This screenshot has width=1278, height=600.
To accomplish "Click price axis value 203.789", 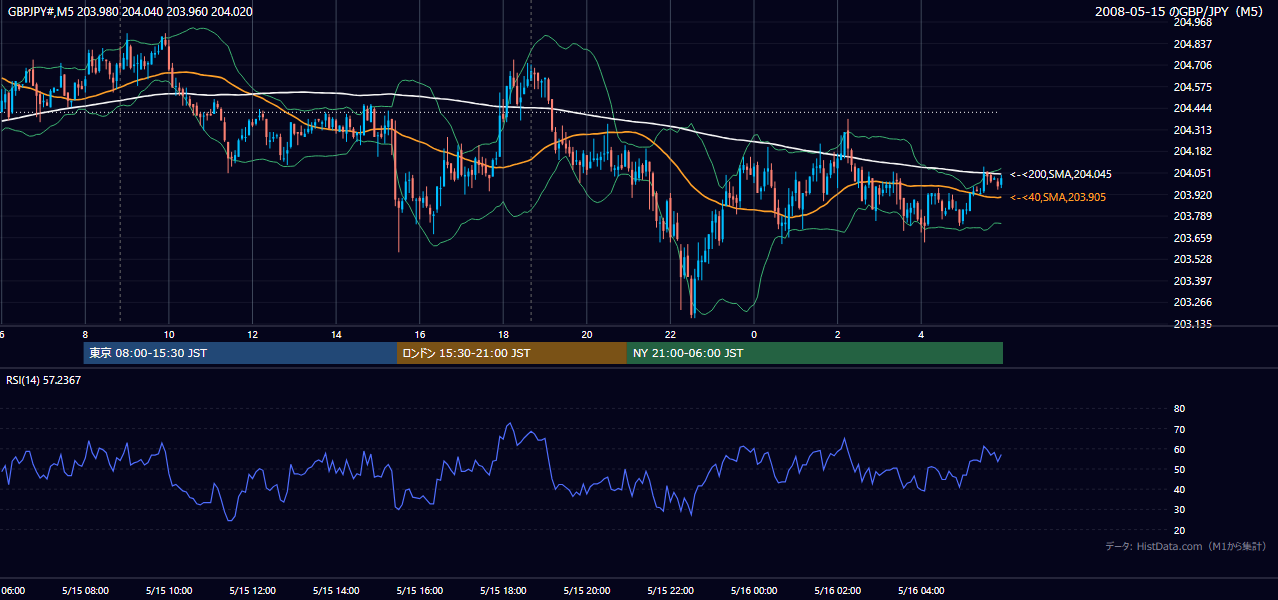I will [x=1192, y=216].
